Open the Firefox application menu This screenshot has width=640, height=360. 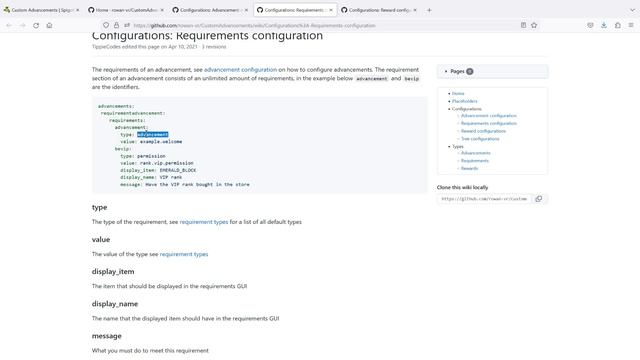[x=631, y=25]
